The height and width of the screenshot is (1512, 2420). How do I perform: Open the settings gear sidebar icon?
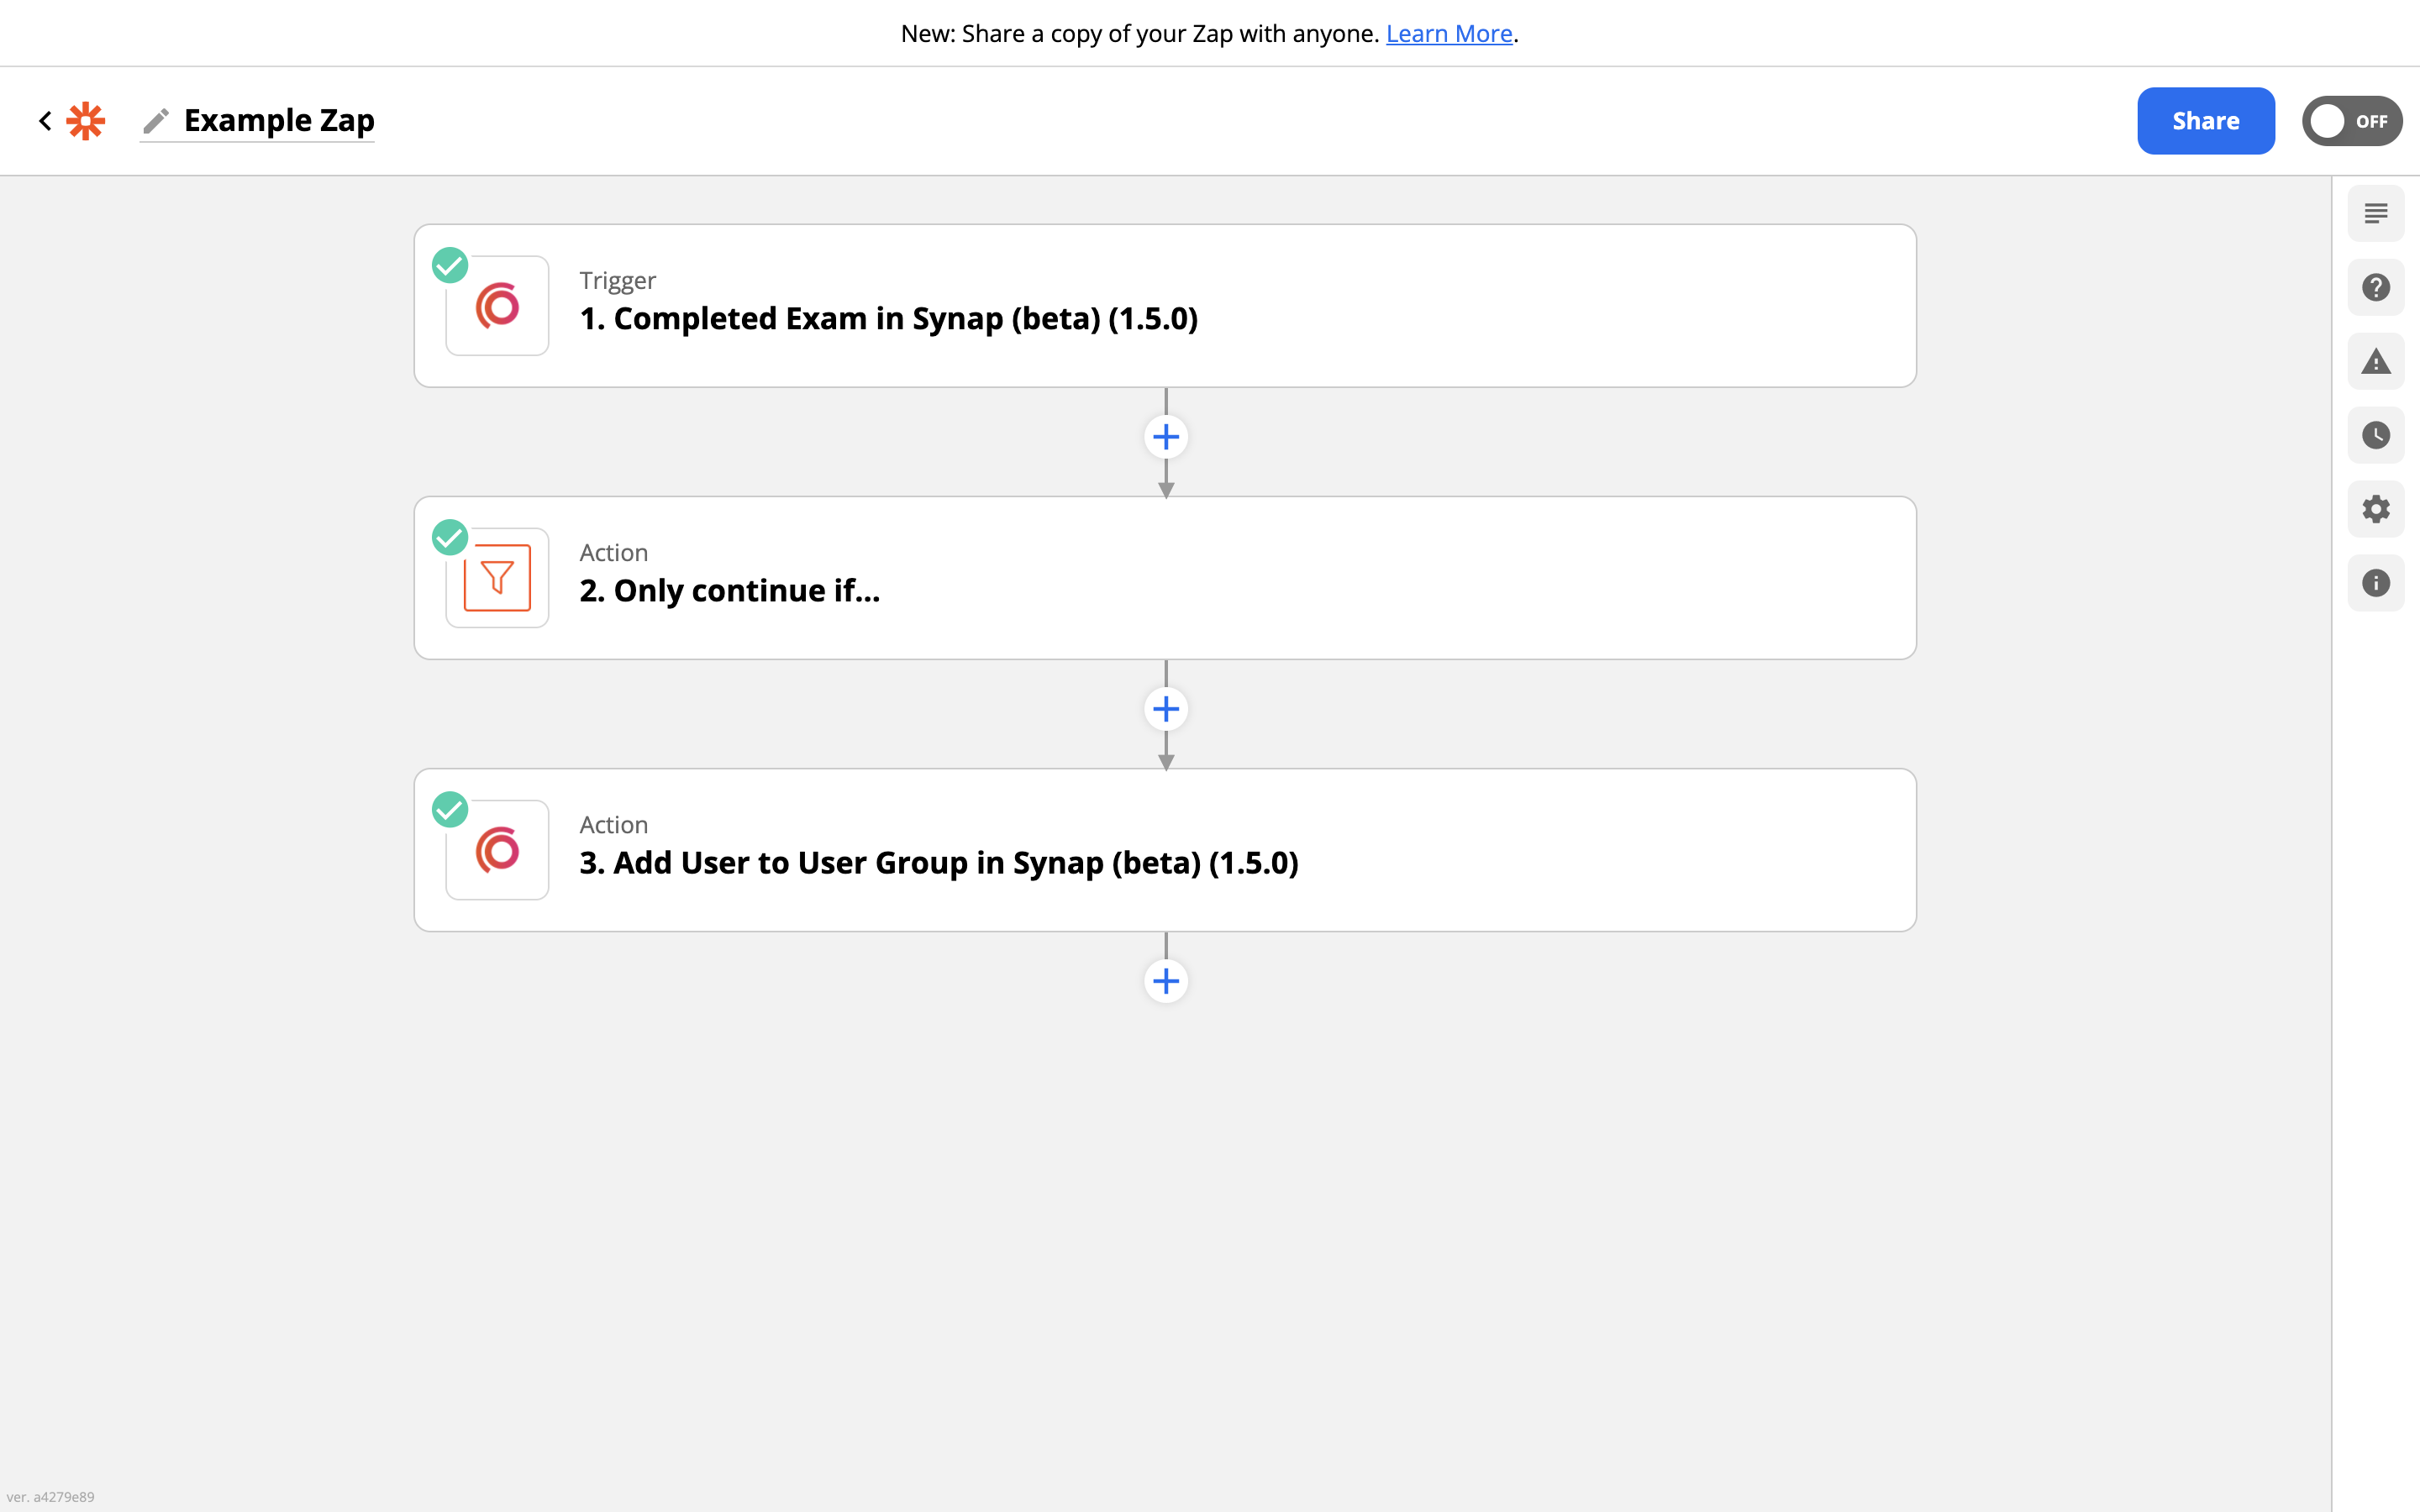(2375, 509)
